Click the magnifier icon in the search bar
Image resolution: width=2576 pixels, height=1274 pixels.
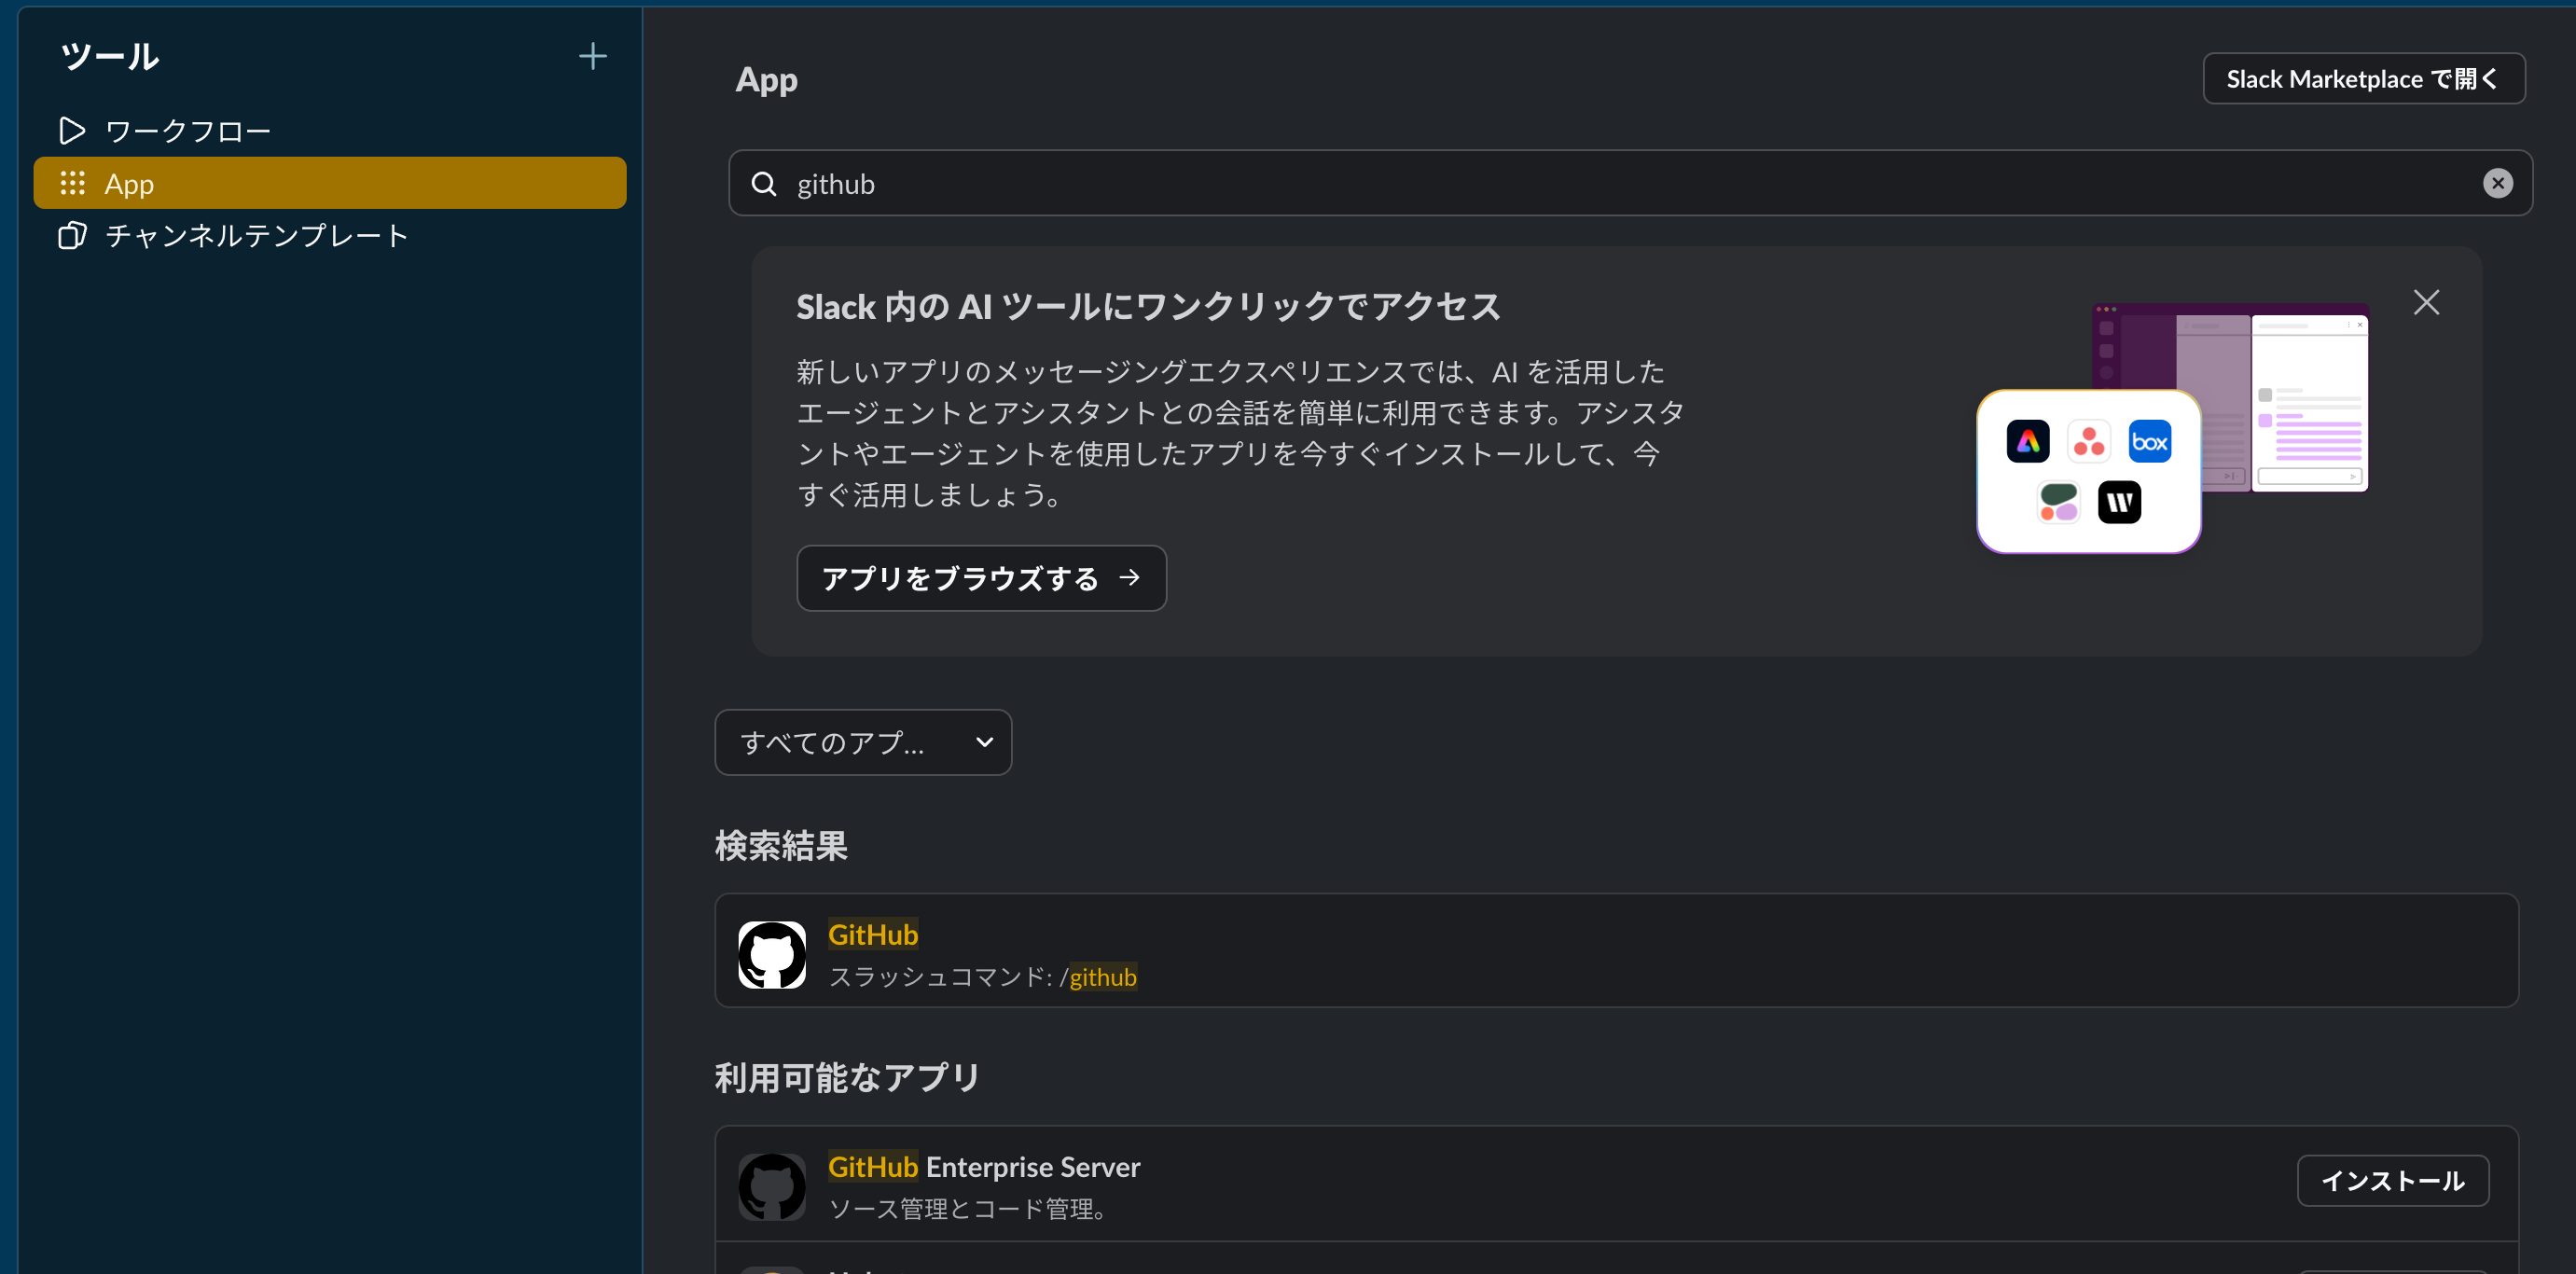pos(764,184)
